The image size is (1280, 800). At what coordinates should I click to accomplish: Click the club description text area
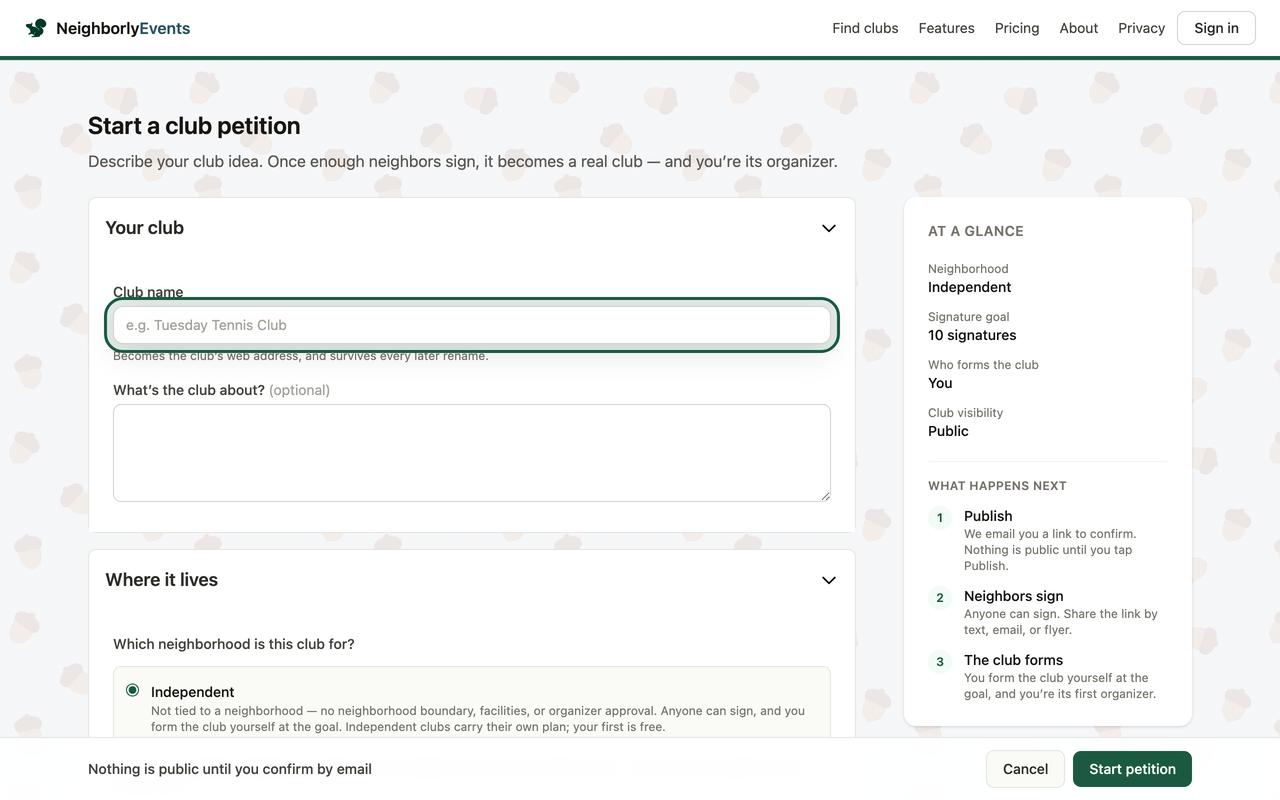coord(472,453)
